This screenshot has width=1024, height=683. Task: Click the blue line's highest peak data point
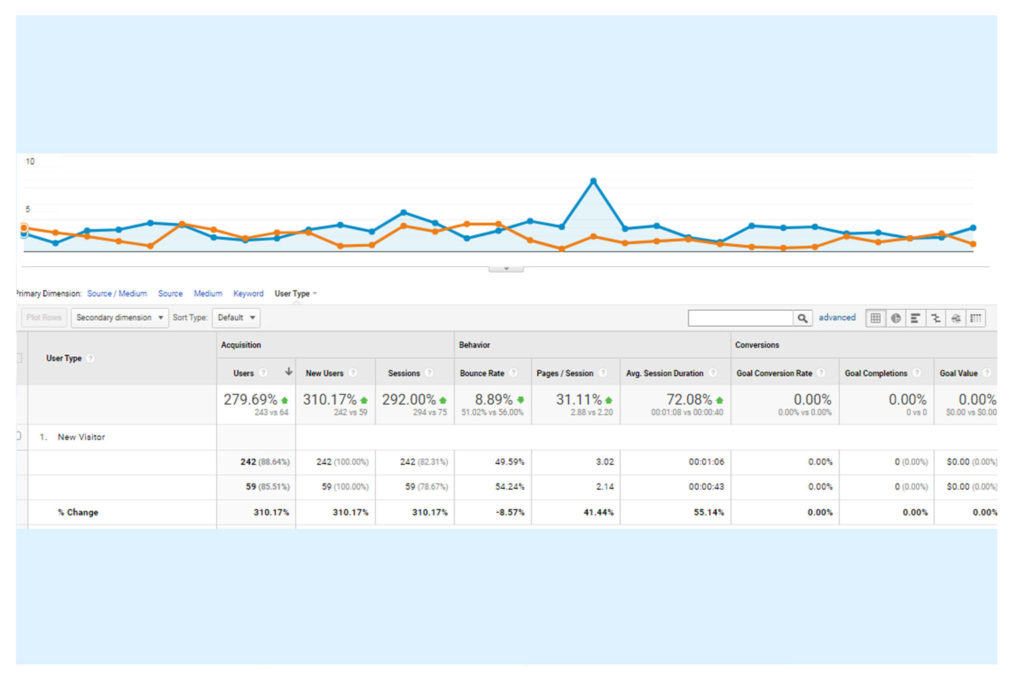[x=593, y=181]
